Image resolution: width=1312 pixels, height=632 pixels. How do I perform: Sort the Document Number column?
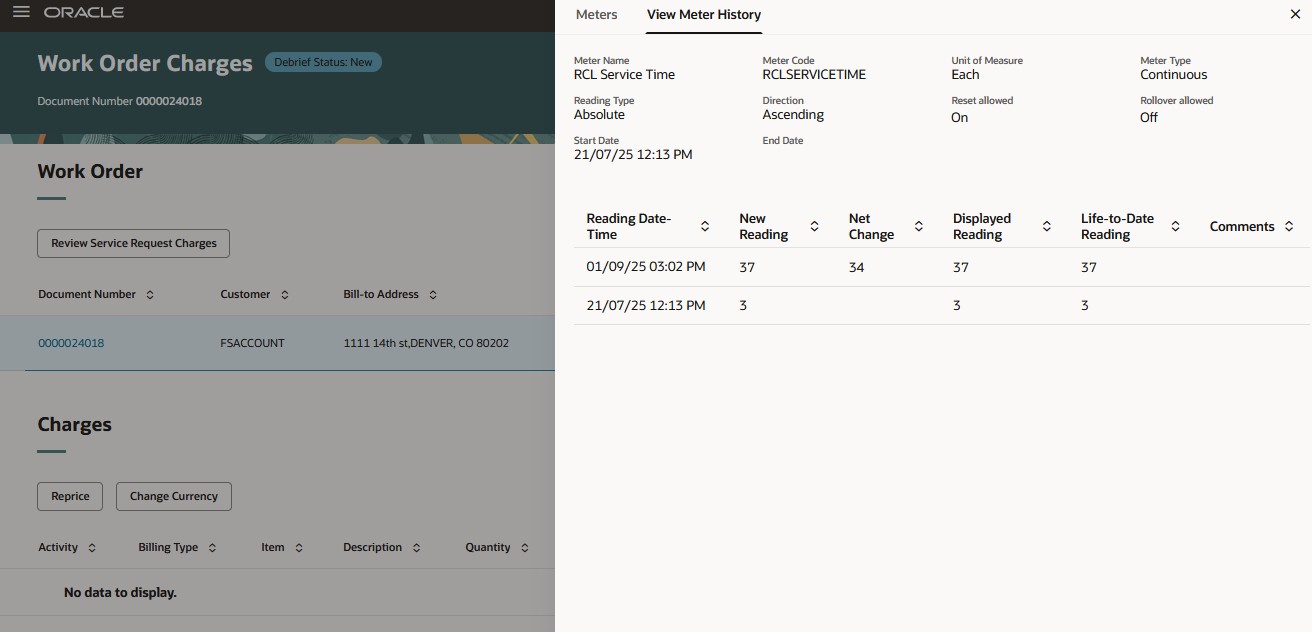150,294
